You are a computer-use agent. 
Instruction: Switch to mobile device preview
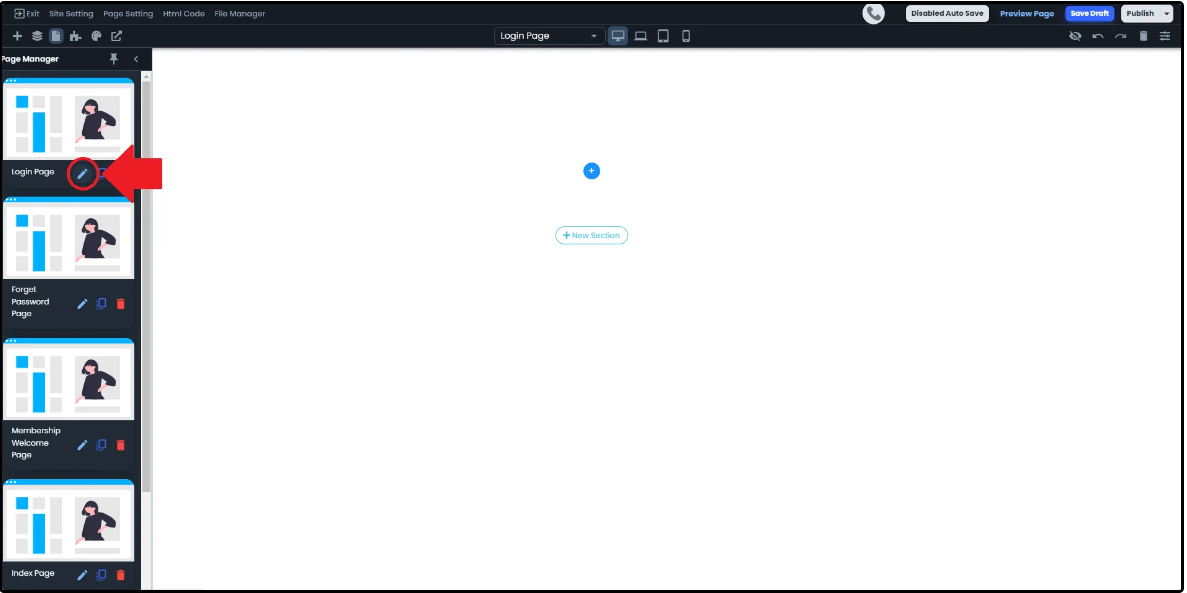click(686, 36)
